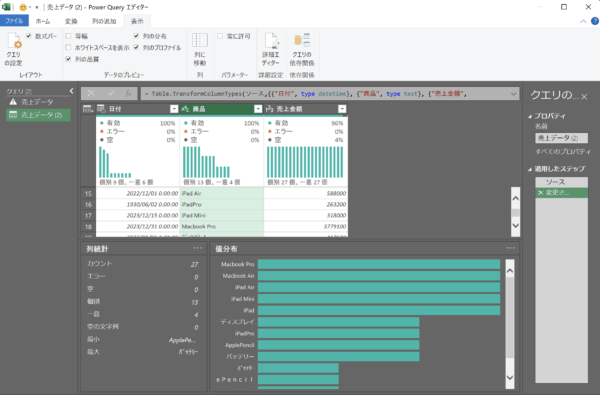Click the 日付 column datetime type icon
Viewport: 600px width, 395px height.
tap(101, 109)
